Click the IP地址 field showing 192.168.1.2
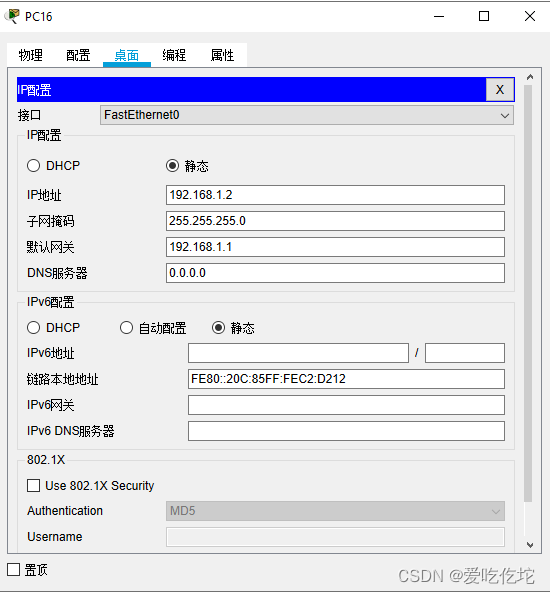The width and height of the screenshot is (550, 594). click(x=335, y=195)
